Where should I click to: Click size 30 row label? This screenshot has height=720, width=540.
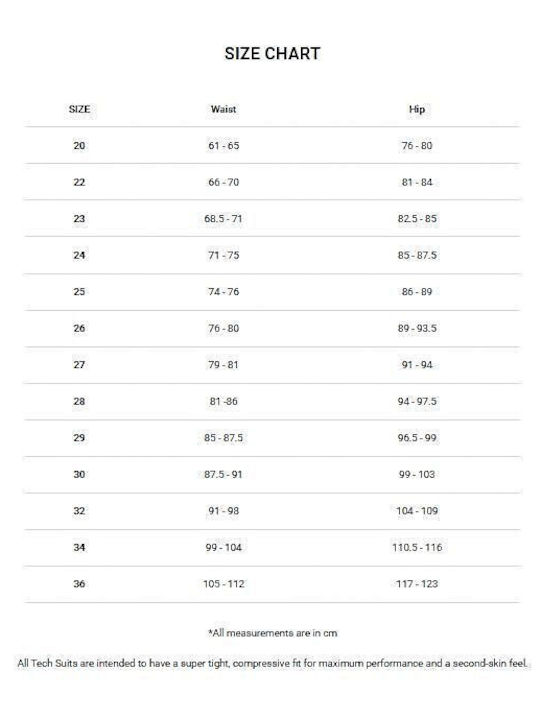pyautogui.click(x=79, y=474)
